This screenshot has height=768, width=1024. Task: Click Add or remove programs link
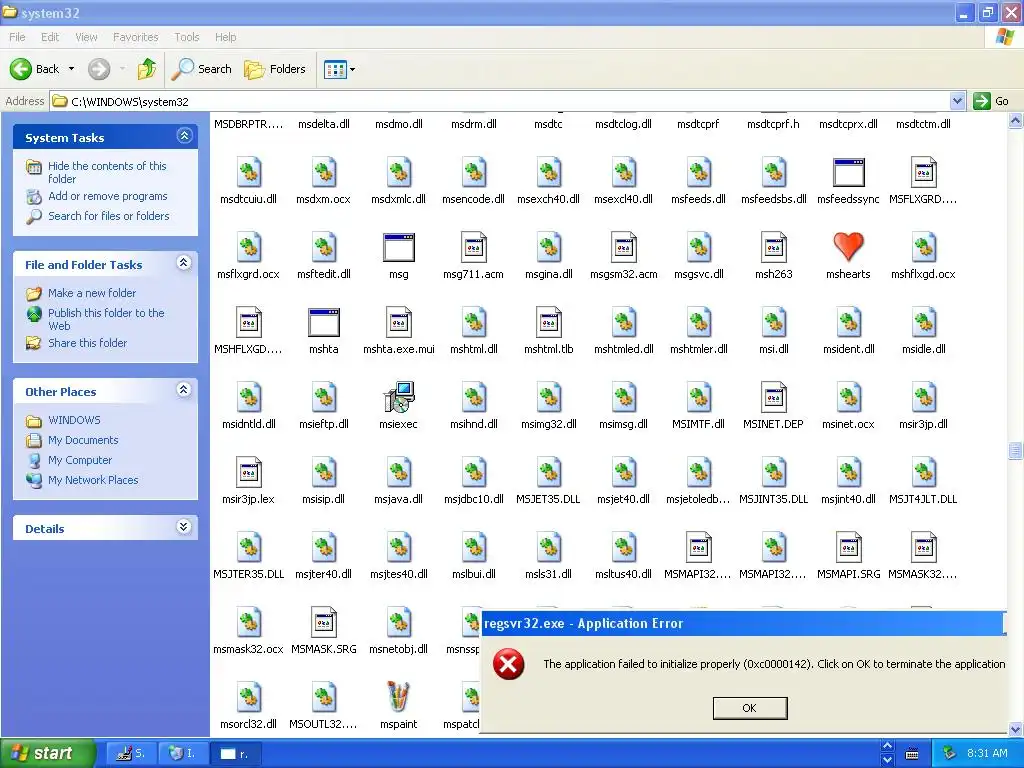[x=108, y=196]
